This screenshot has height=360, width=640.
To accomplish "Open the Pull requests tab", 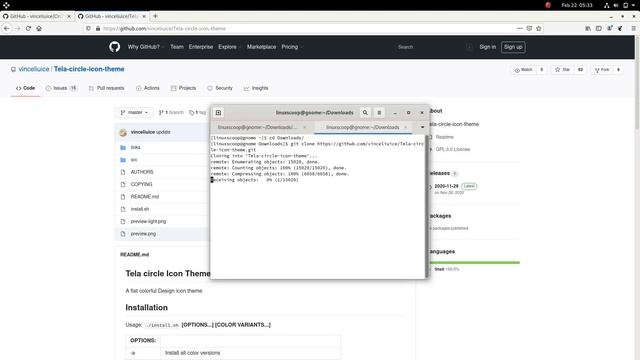I will click(107, 88).
